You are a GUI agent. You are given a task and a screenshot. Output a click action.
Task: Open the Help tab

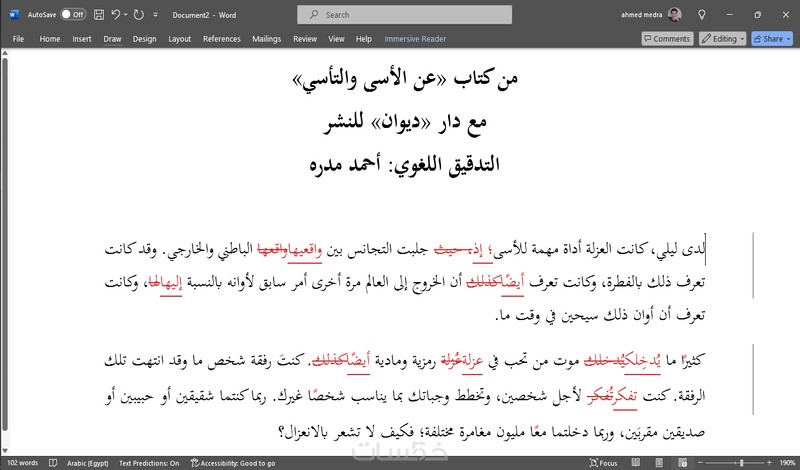point(364,39)
